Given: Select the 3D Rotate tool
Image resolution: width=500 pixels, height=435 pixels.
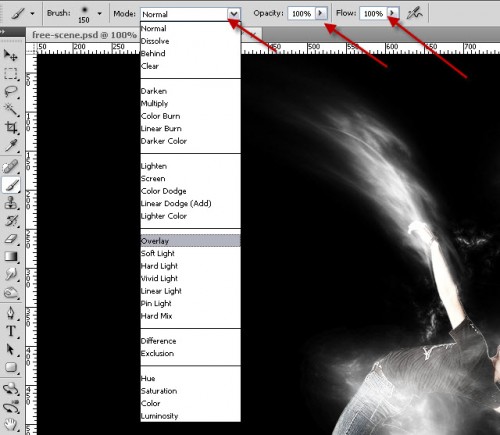Looking at the screenshot, I should coord(11,389).
